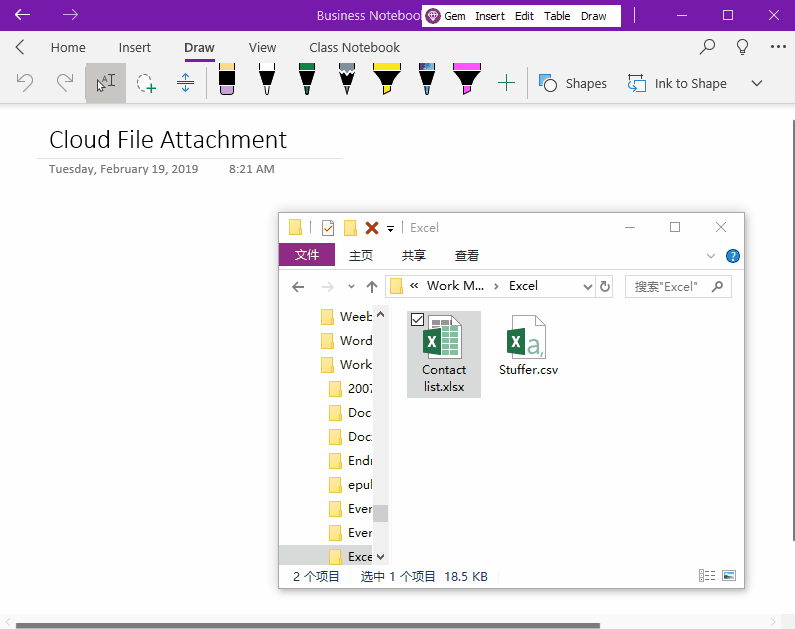795x629 pixels.
Task: Click Properties icon in Explorer quick access toolbar
Action: pyautogui.click(x=328, y=228)
